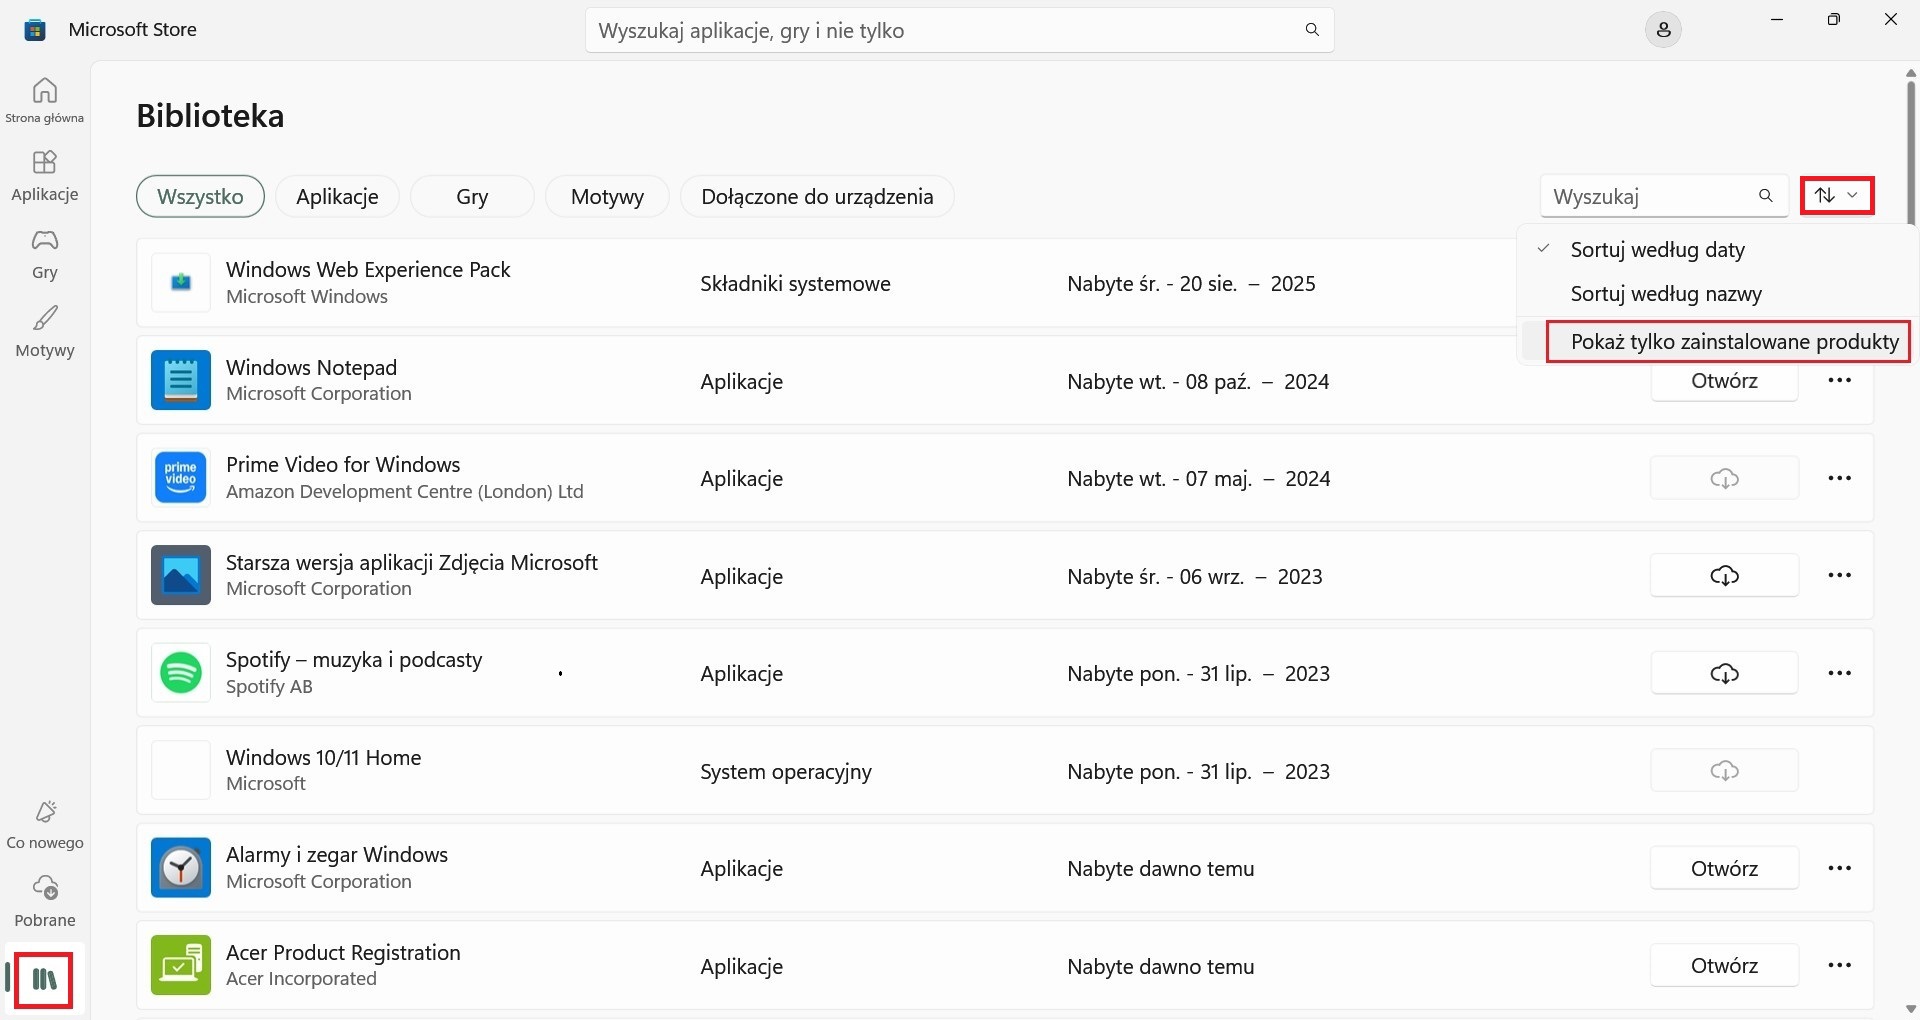This screenshot has width=1920, height=1020.
Task: Choose Pokaż tylko zainstalowane produkty
Action: pos(1715,342)
